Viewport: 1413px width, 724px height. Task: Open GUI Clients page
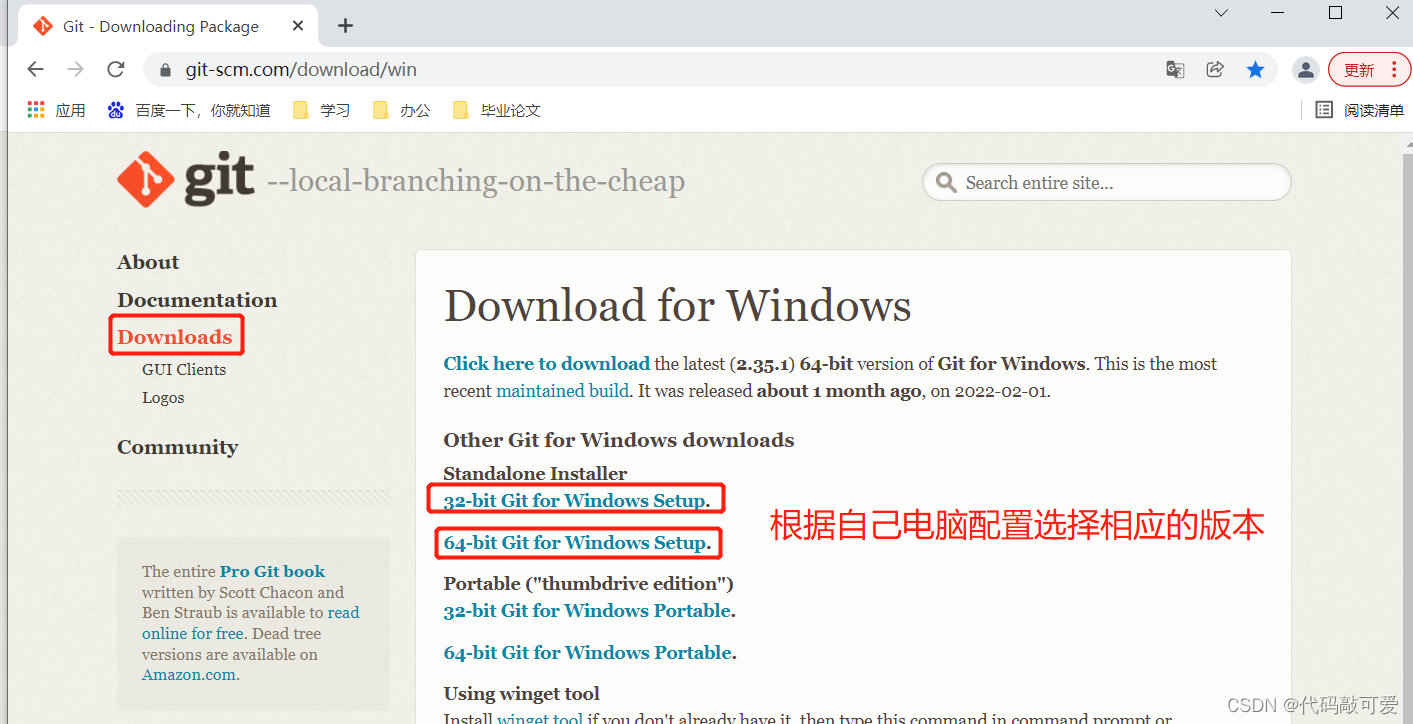click(x=184, y=369)
